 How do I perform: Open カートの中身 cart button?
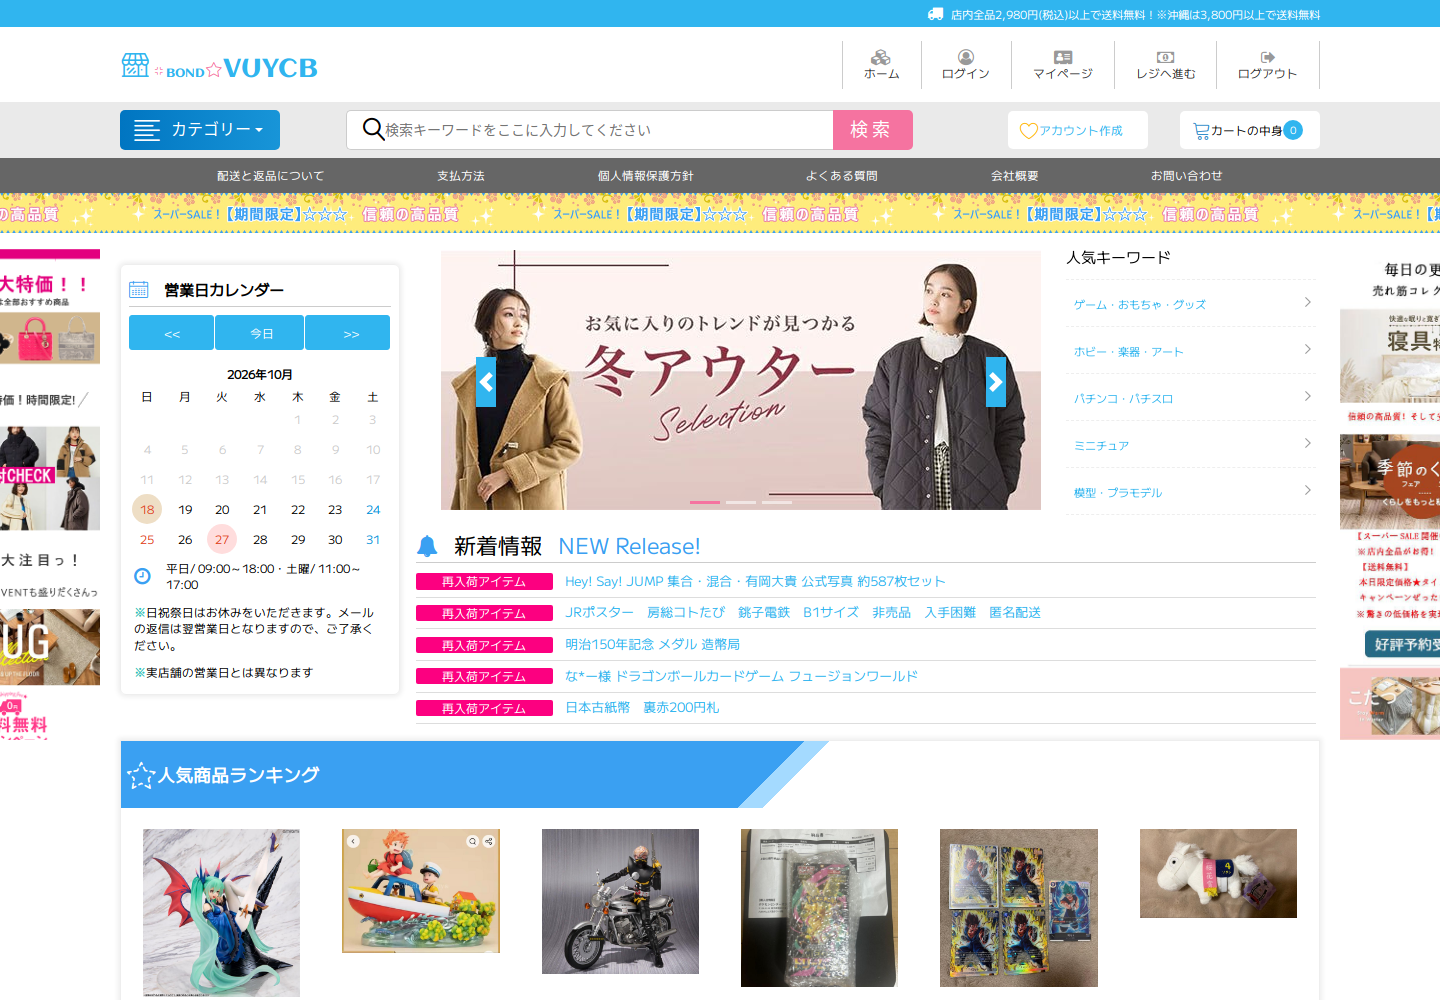click(x=1250, y=130)
